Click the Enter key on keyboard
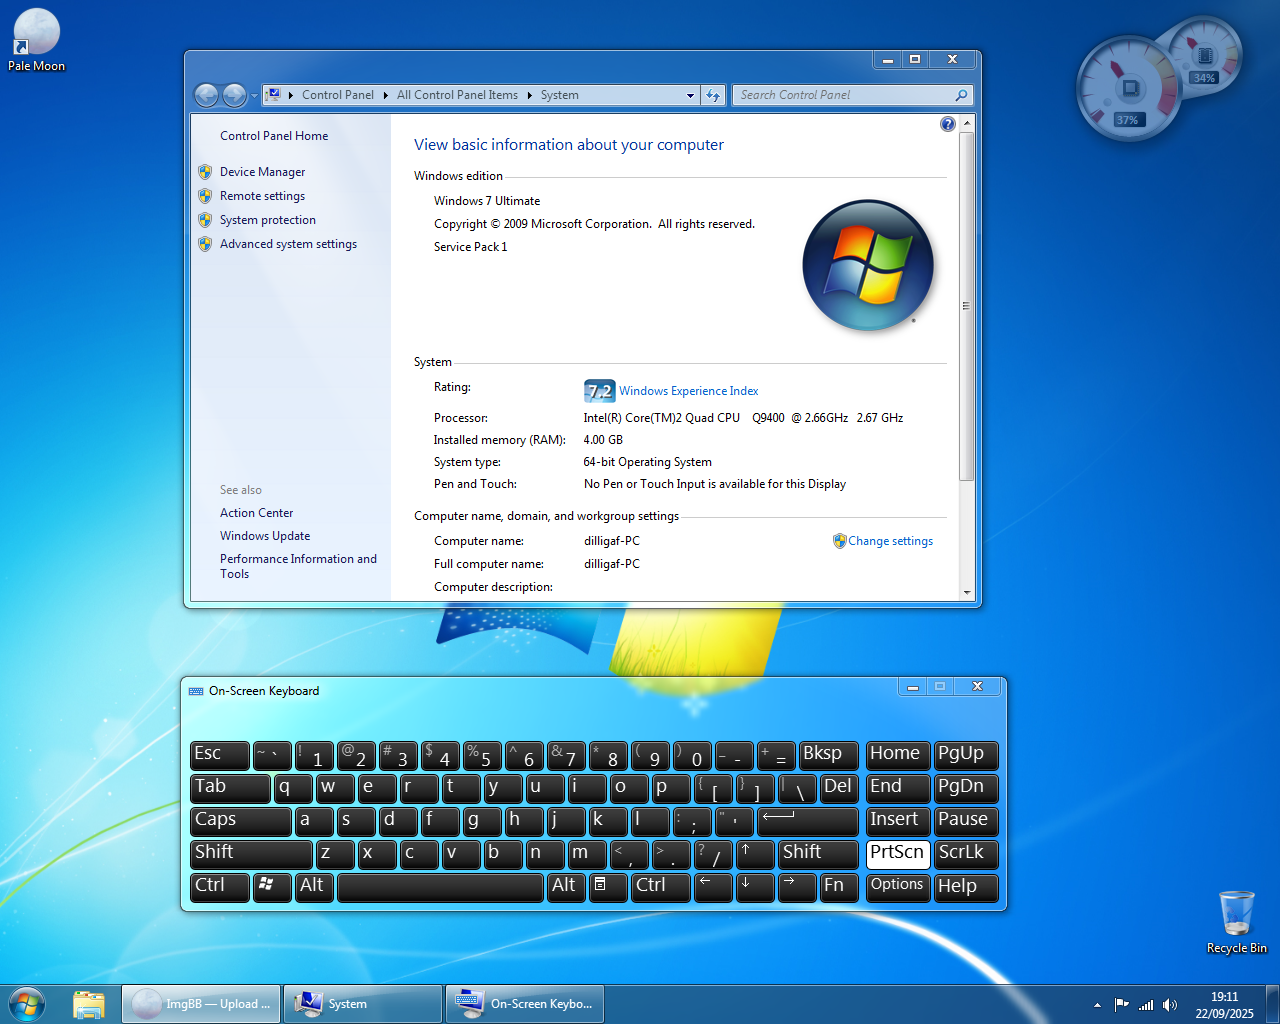This screenshot has width=1280, height=1024. click(x=808, y=821)
